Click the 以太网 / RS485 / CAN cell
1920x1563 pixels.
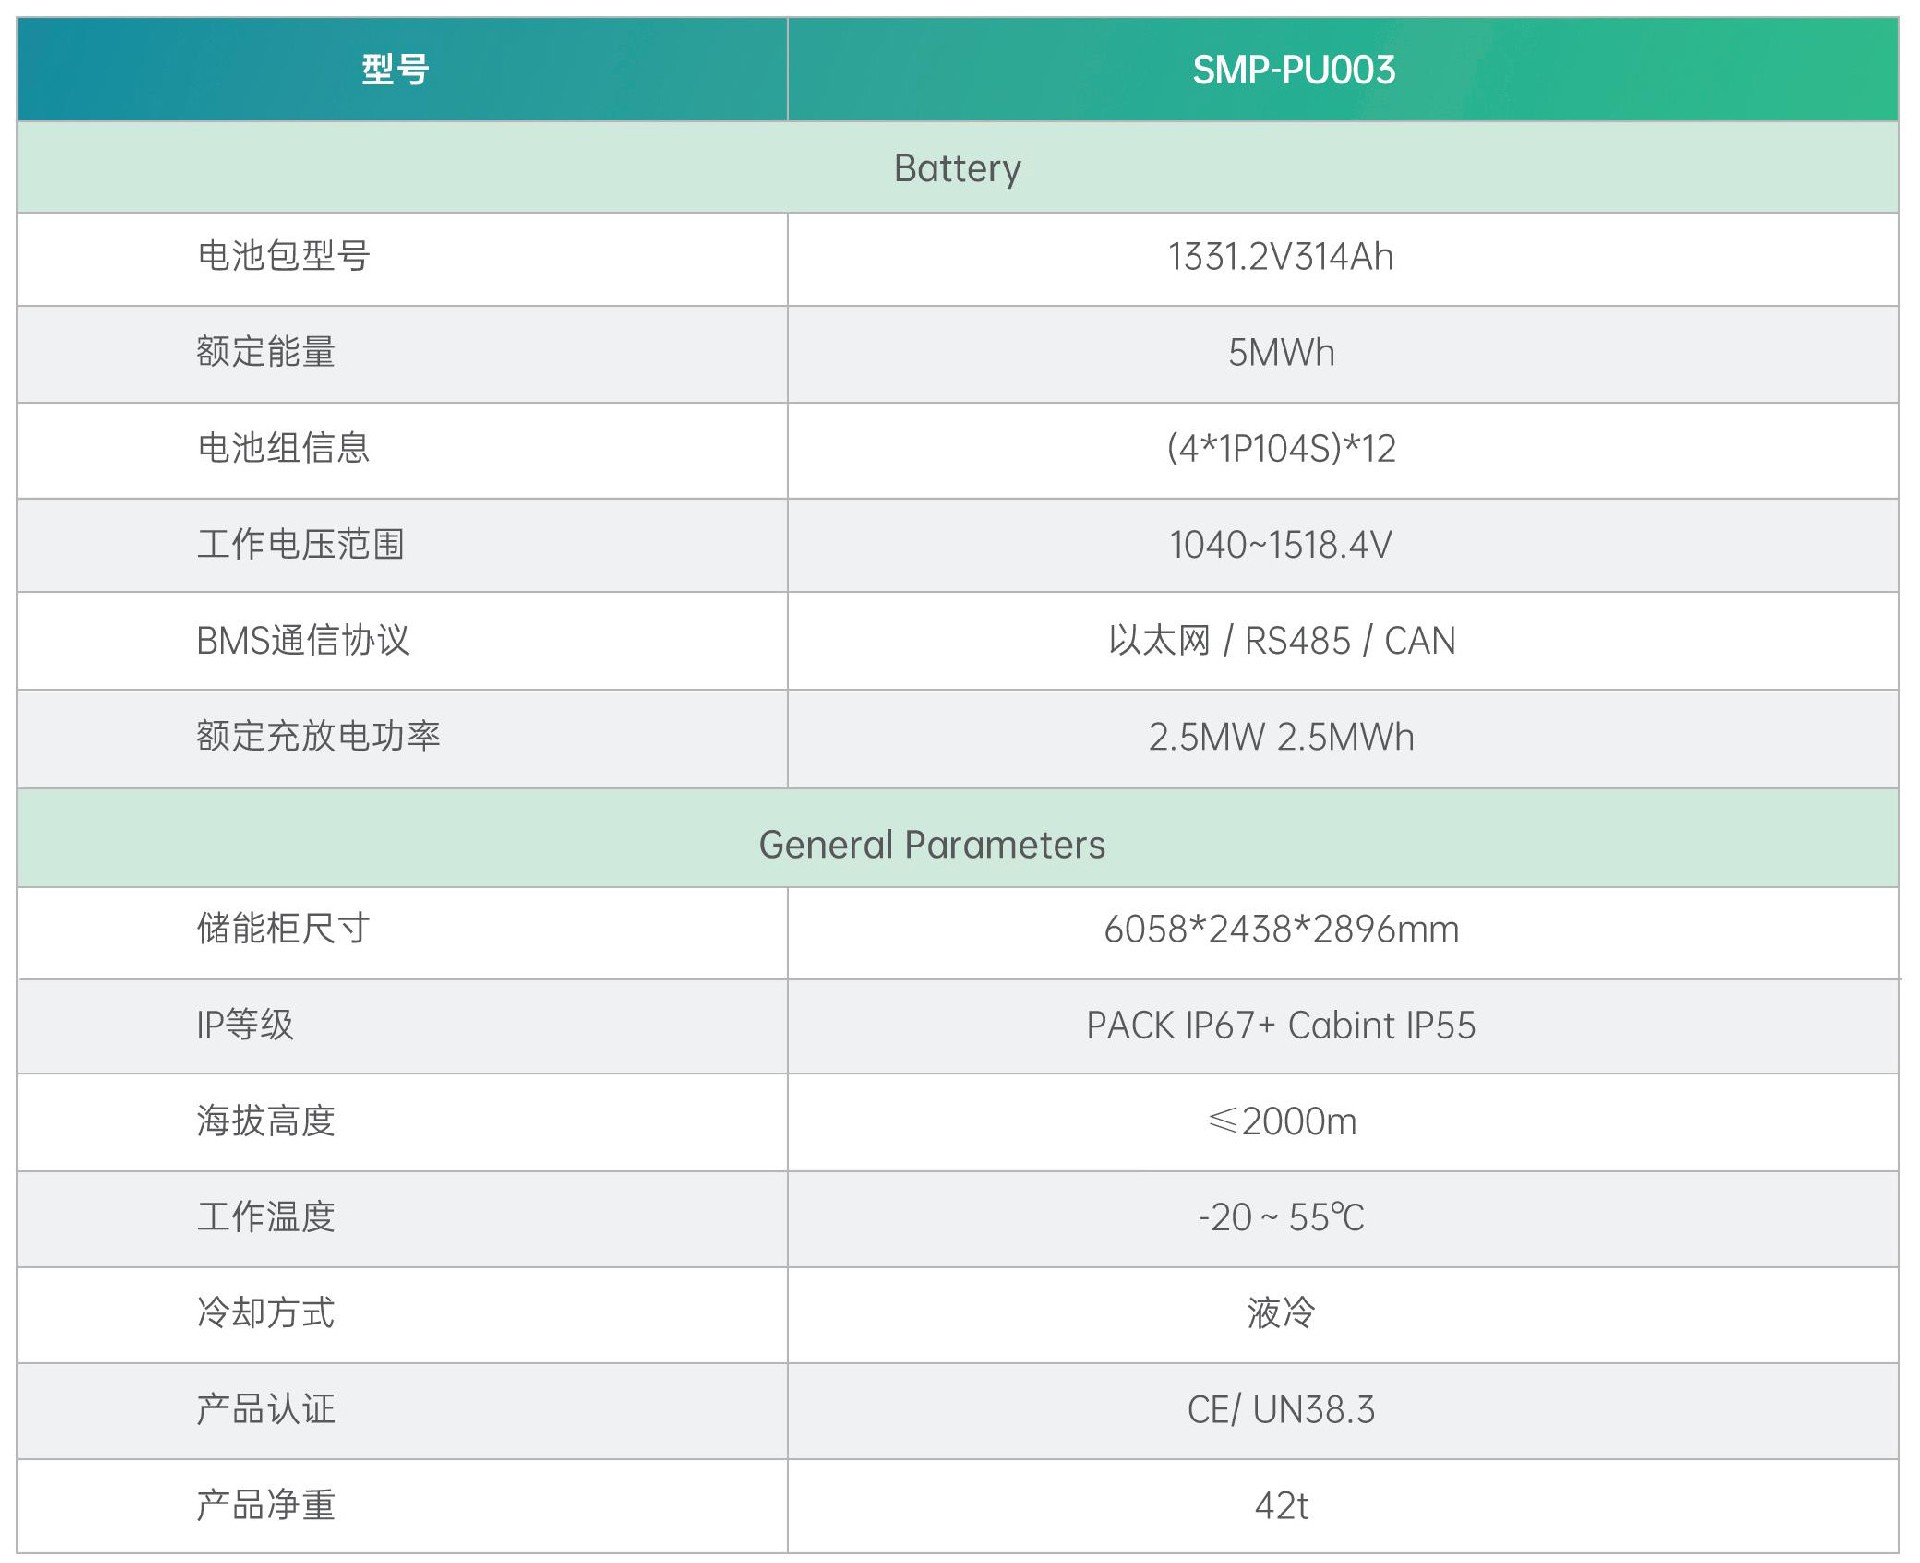click(1281, 641)
